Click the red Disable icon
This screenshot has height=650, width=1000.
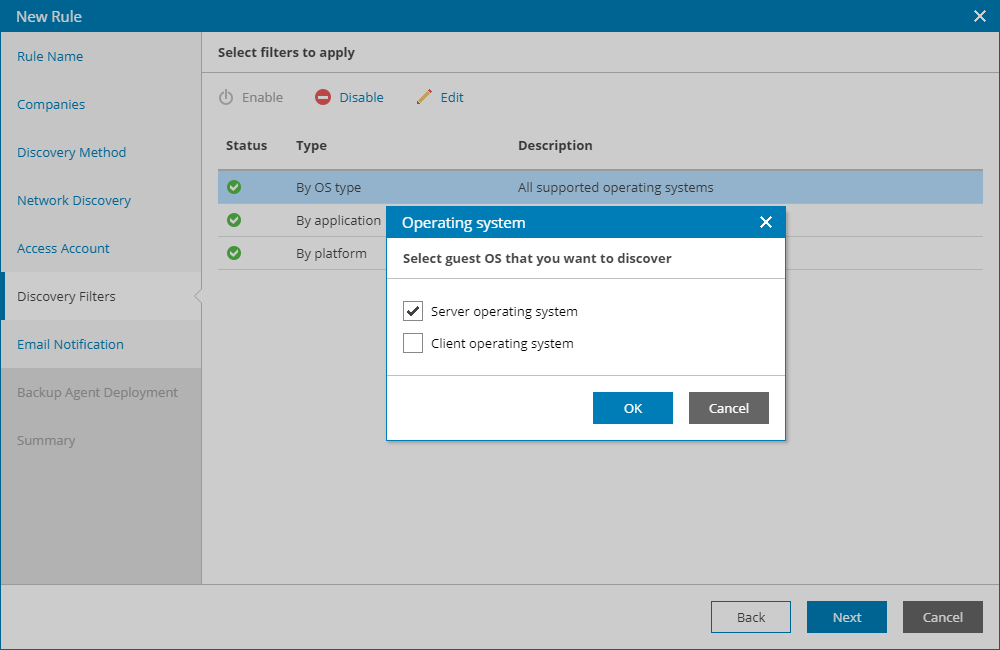pyautogui.click(x=323, y=97)
